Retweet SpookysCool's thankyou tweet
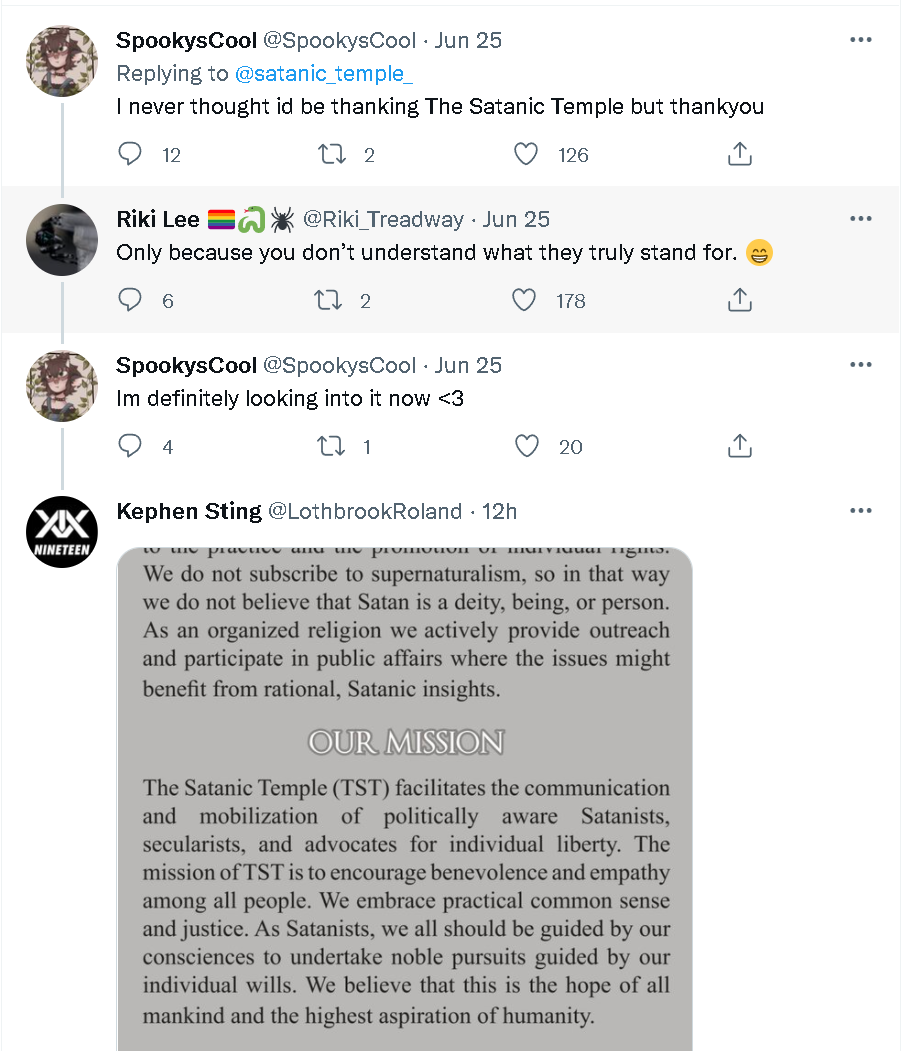Screen dimensions: 910x1051 (332, 154)
